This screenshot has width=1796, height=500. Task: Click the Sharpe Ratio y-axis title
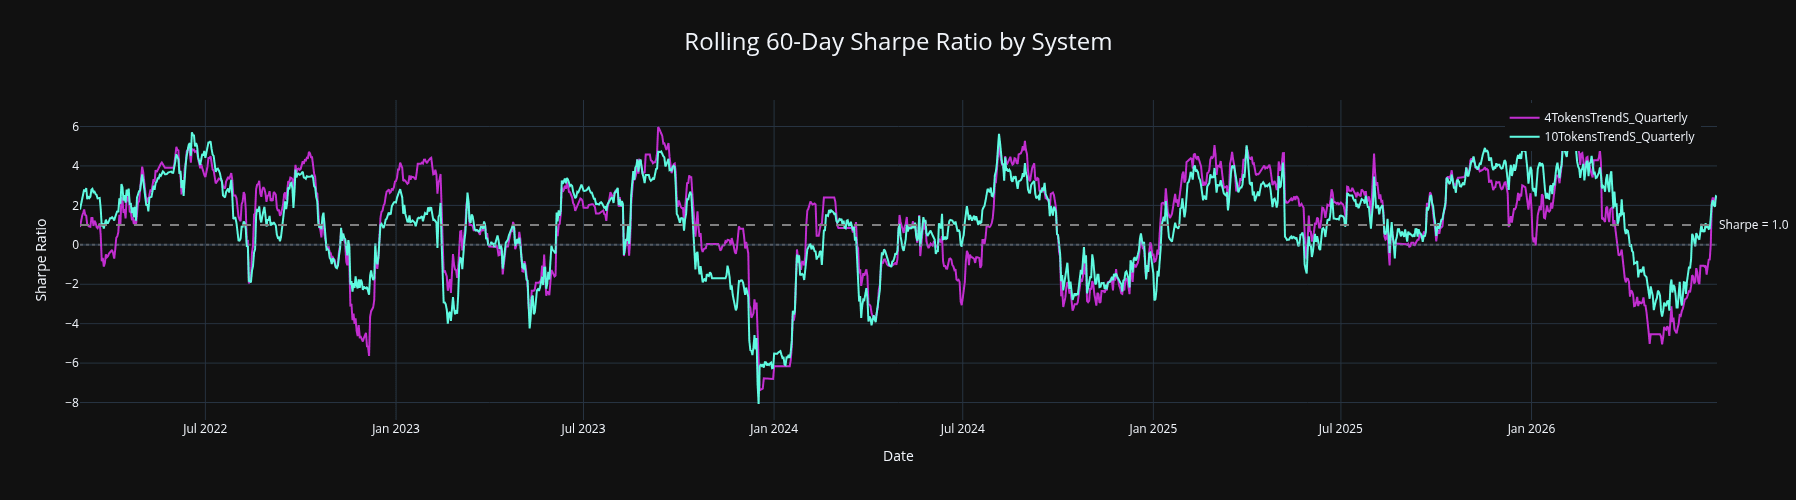click(x=42, y=260)
